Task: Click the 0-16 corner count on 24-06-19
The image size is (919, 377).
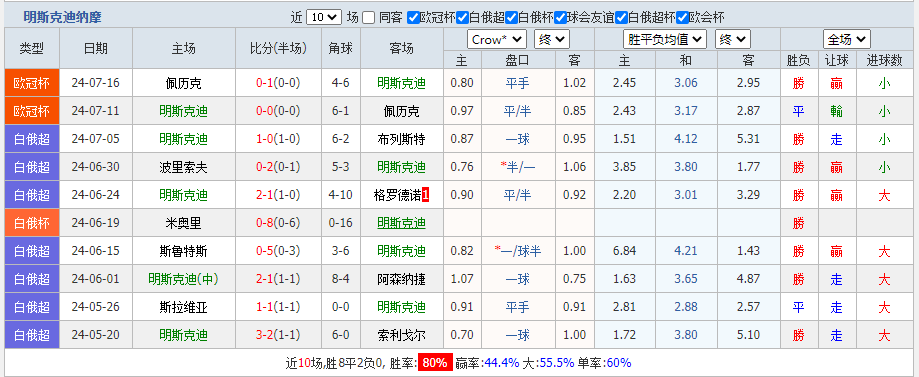Action: click(x=341, y=223)
